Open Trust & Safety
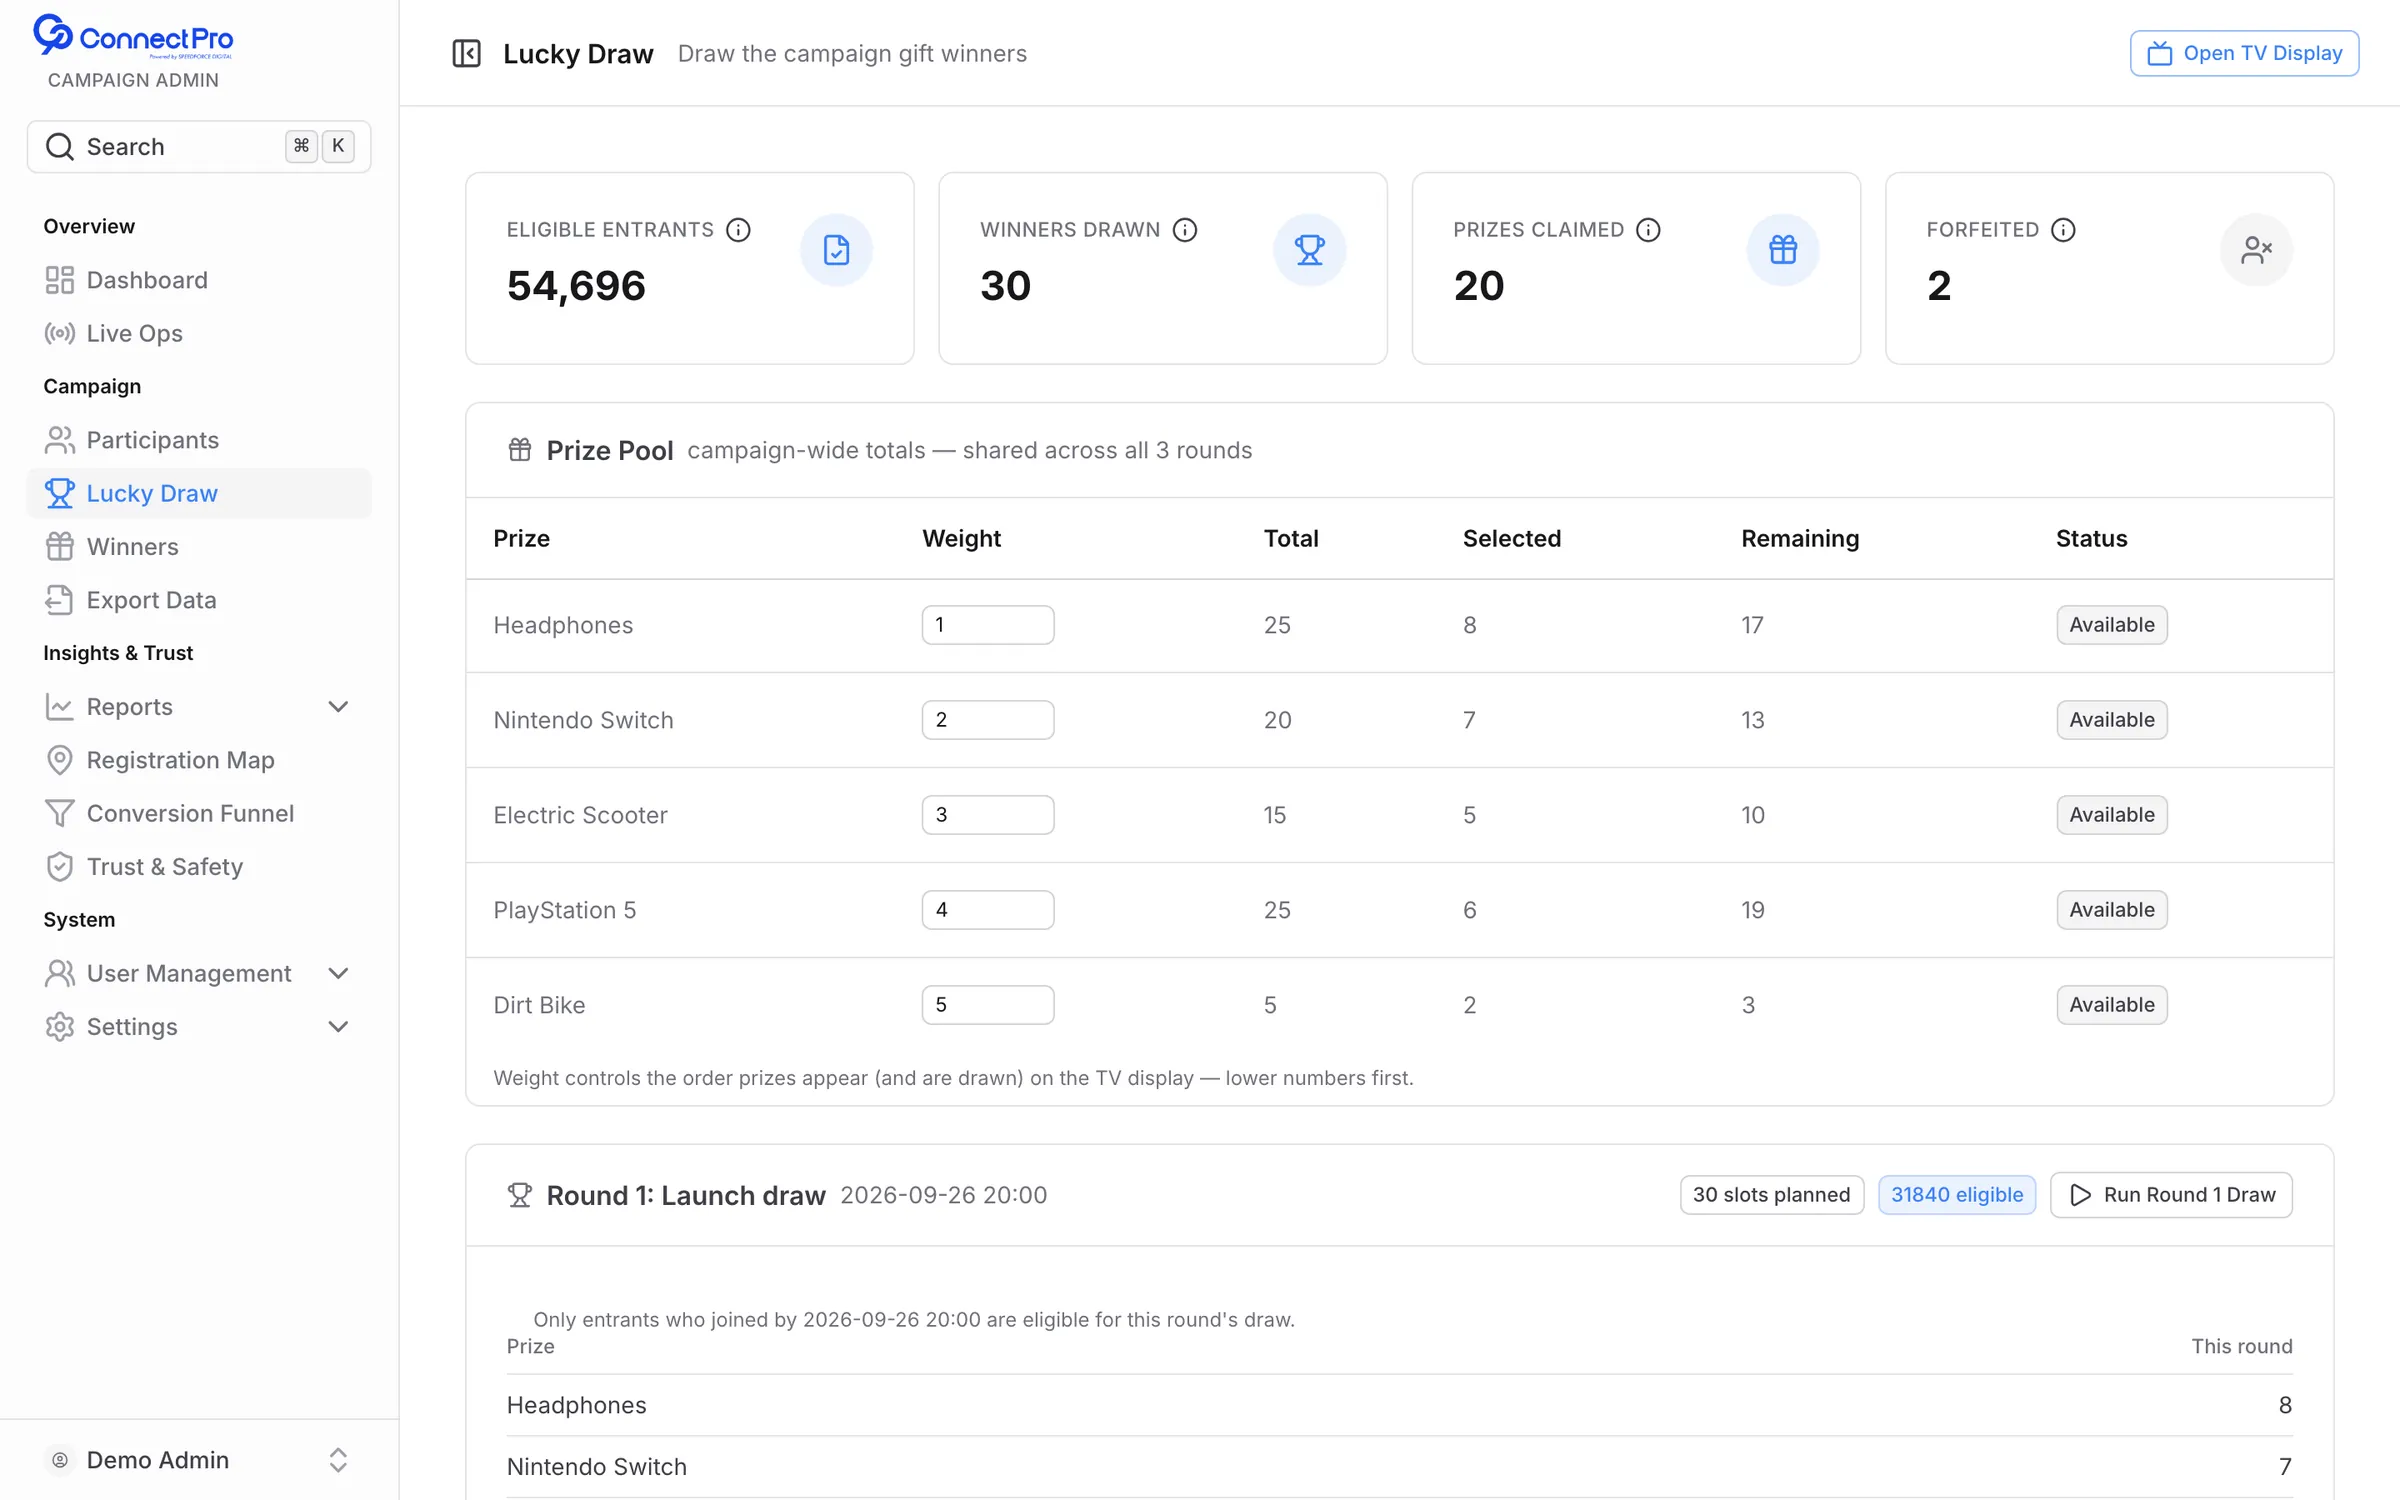Screen dimensions: 2400x1500 tap(199, 867)
